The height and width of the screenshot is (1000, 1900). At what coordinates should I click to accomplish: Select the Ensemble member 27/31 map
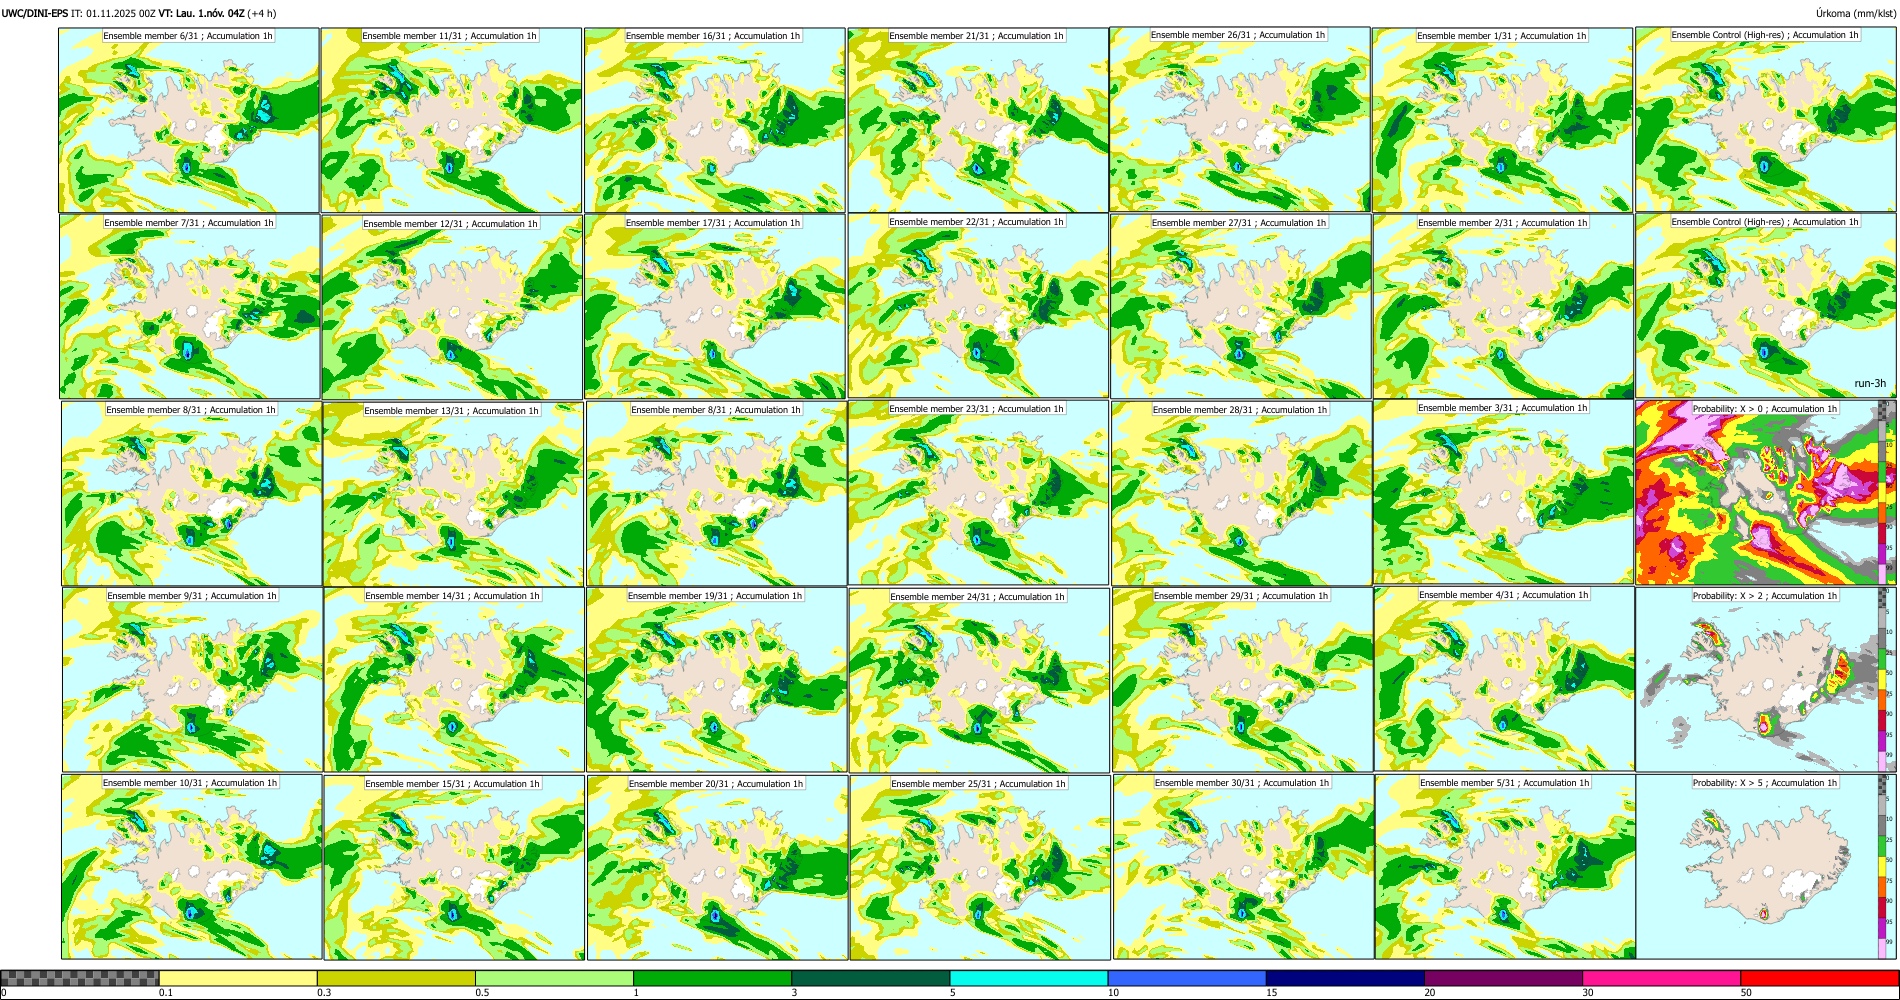[x=1241, y=306]
